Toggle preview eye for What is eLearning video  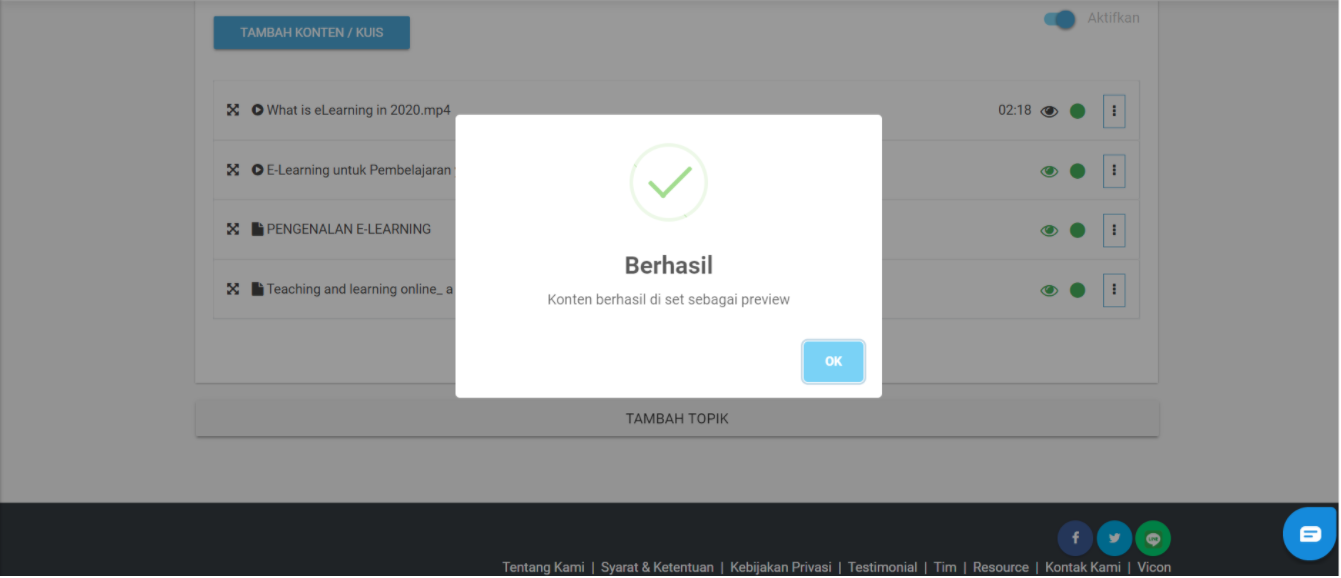[x=1049, y=111]
